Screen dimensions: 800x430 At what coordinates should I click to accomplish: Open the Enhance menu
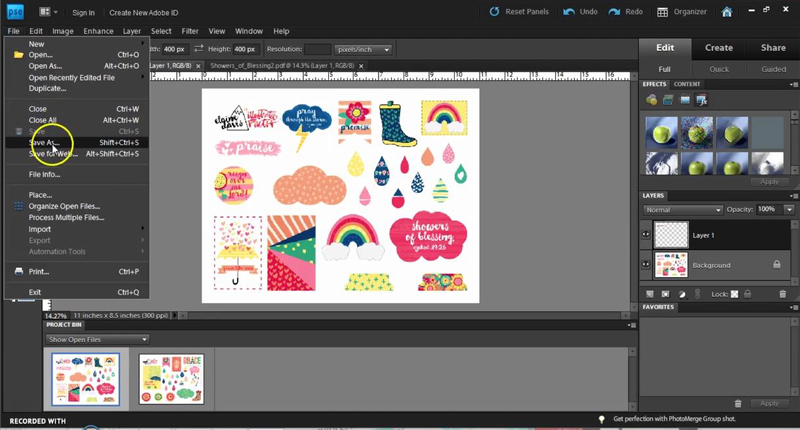click(x=98, y=31)
